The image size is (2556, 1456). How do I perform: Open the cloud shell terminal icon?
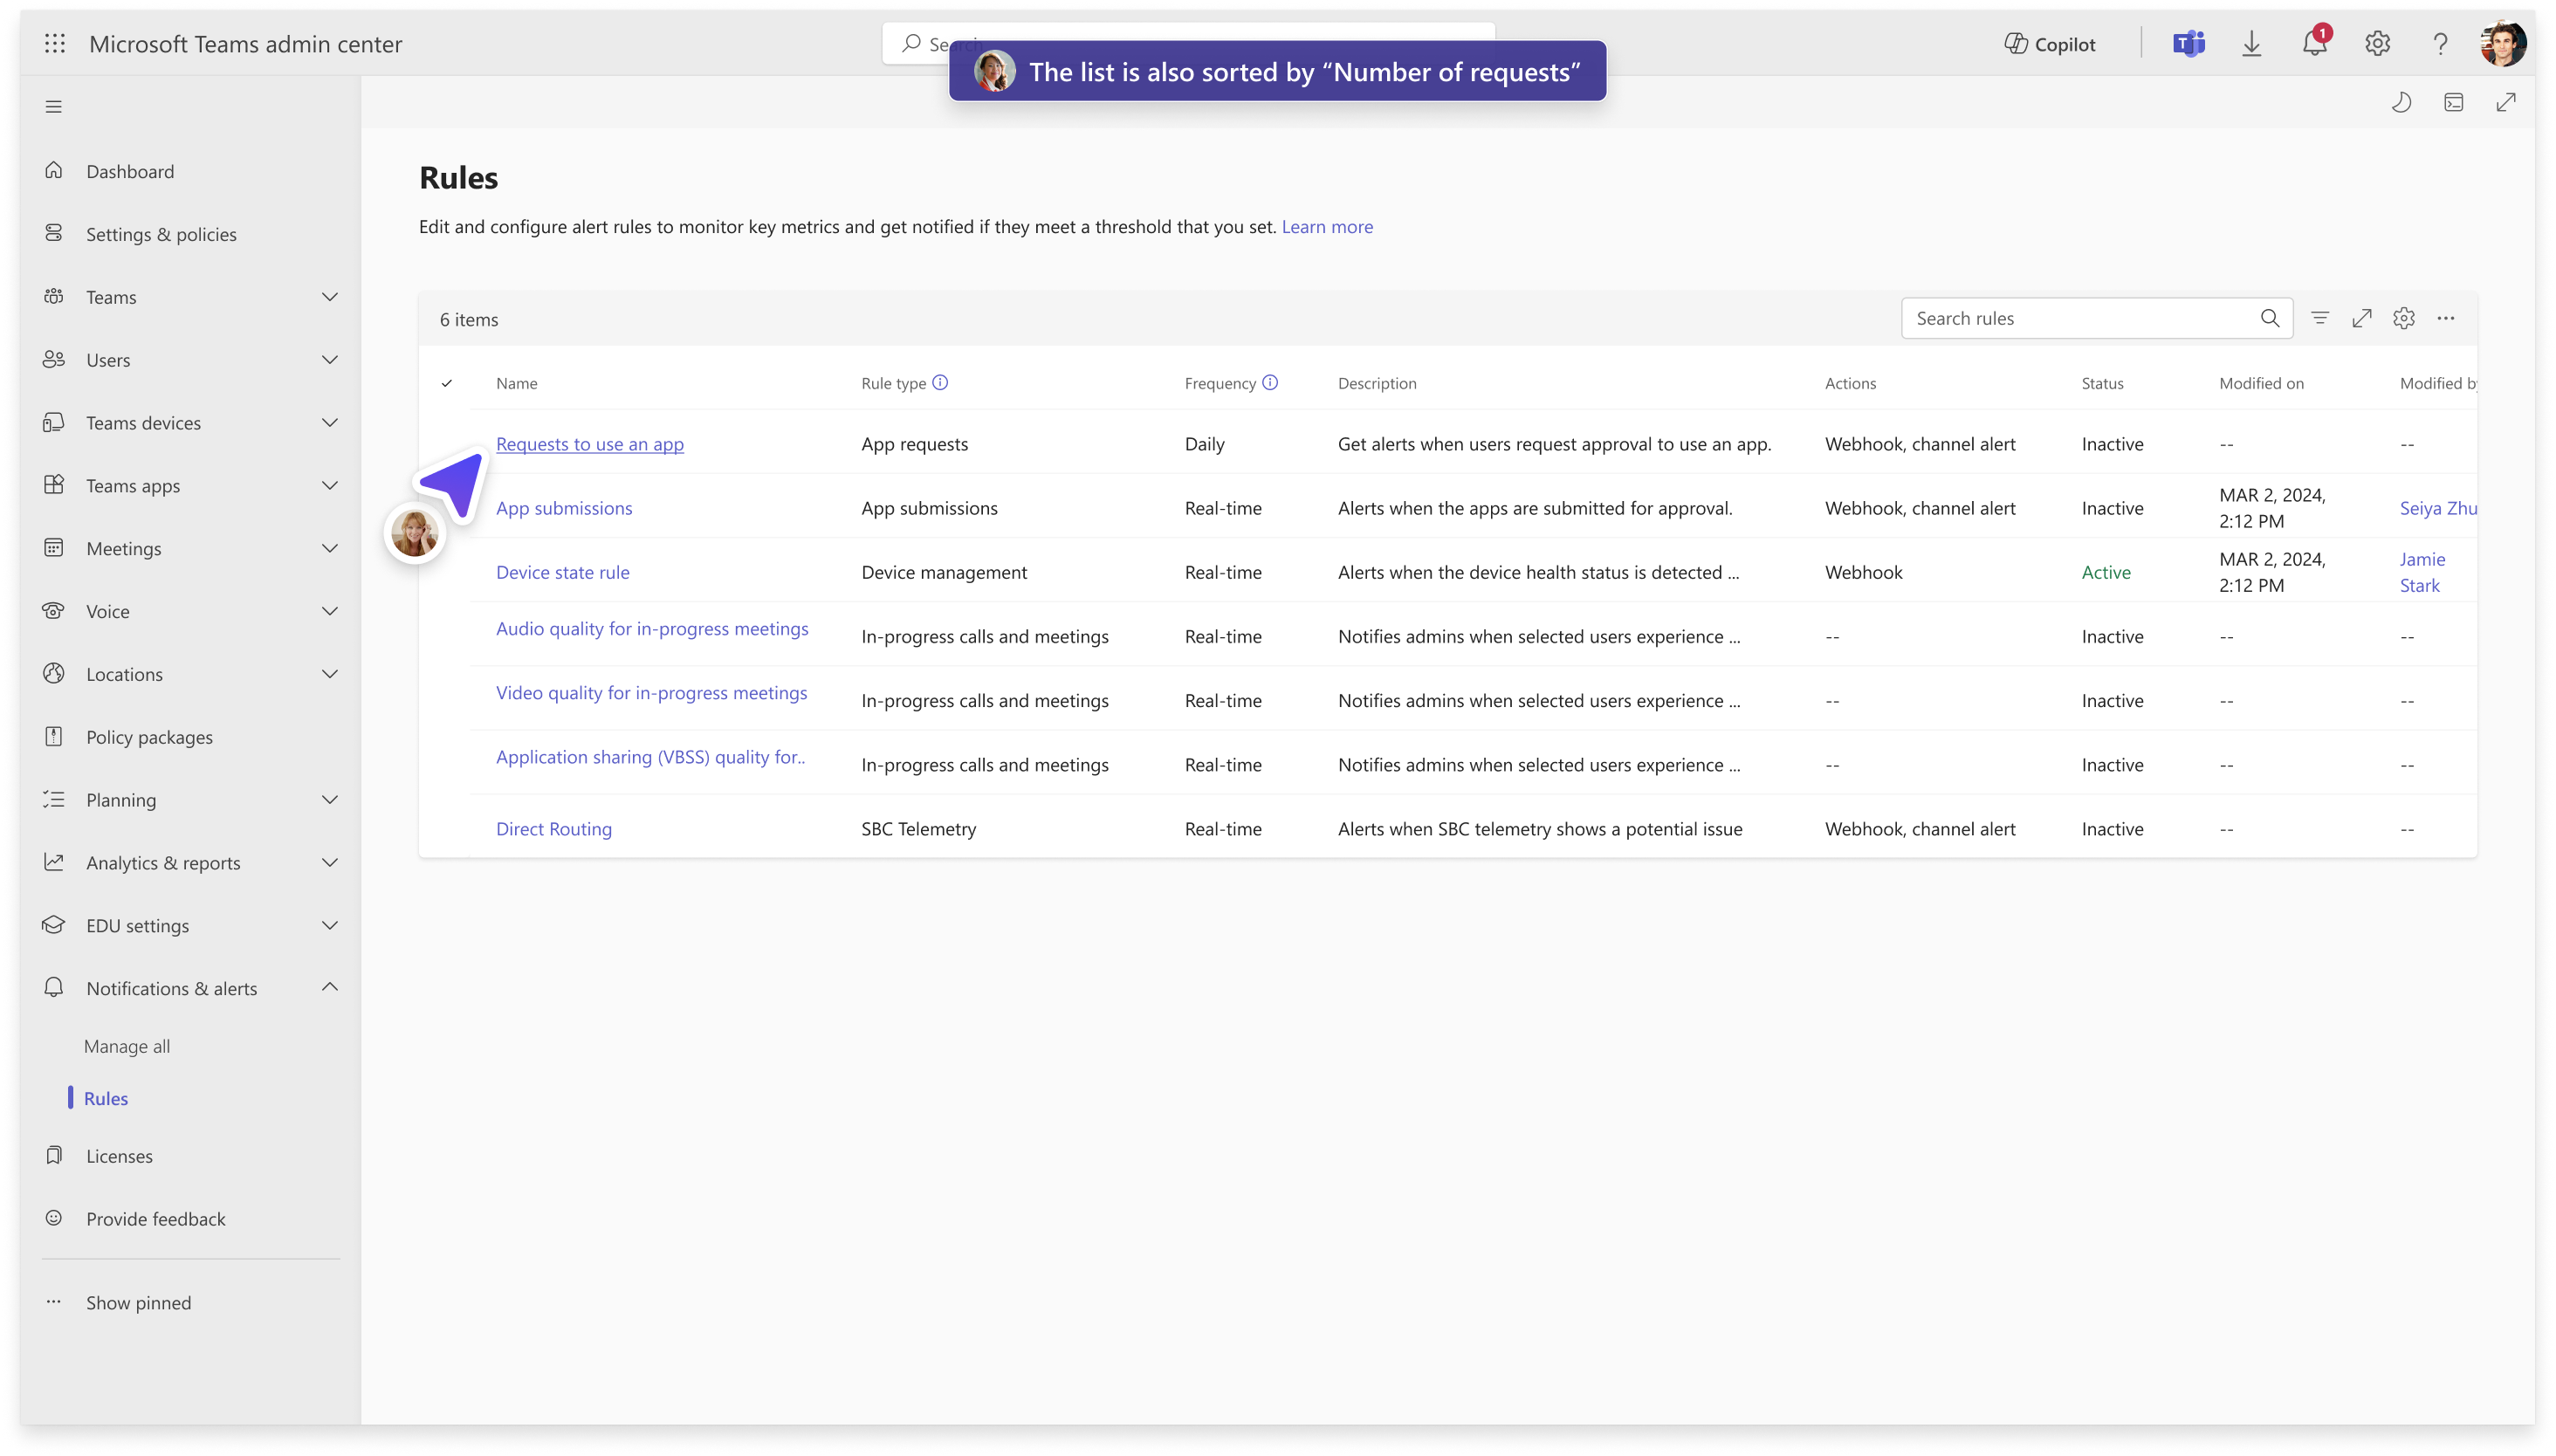2454,102
